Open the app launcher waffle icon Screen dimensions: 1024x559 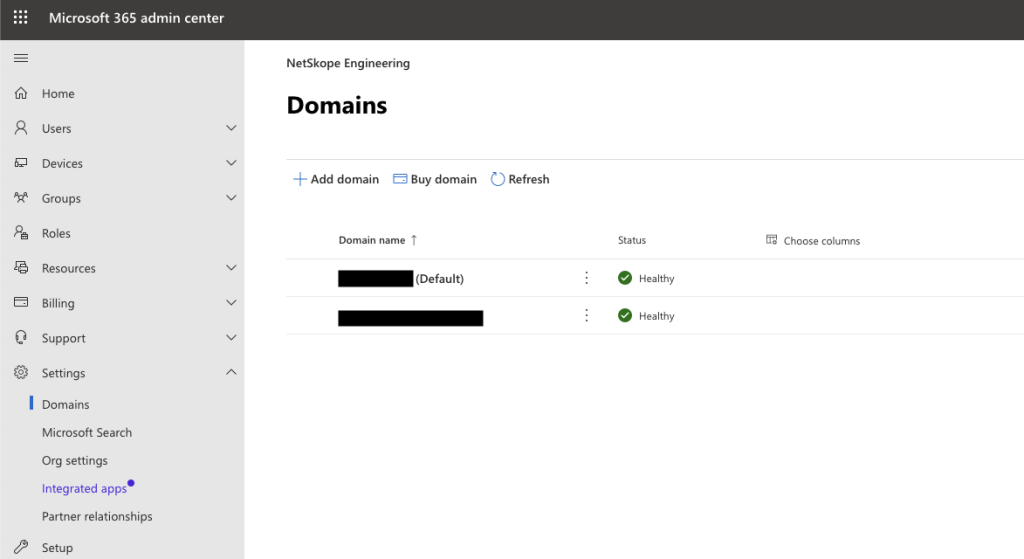point(21,18)
